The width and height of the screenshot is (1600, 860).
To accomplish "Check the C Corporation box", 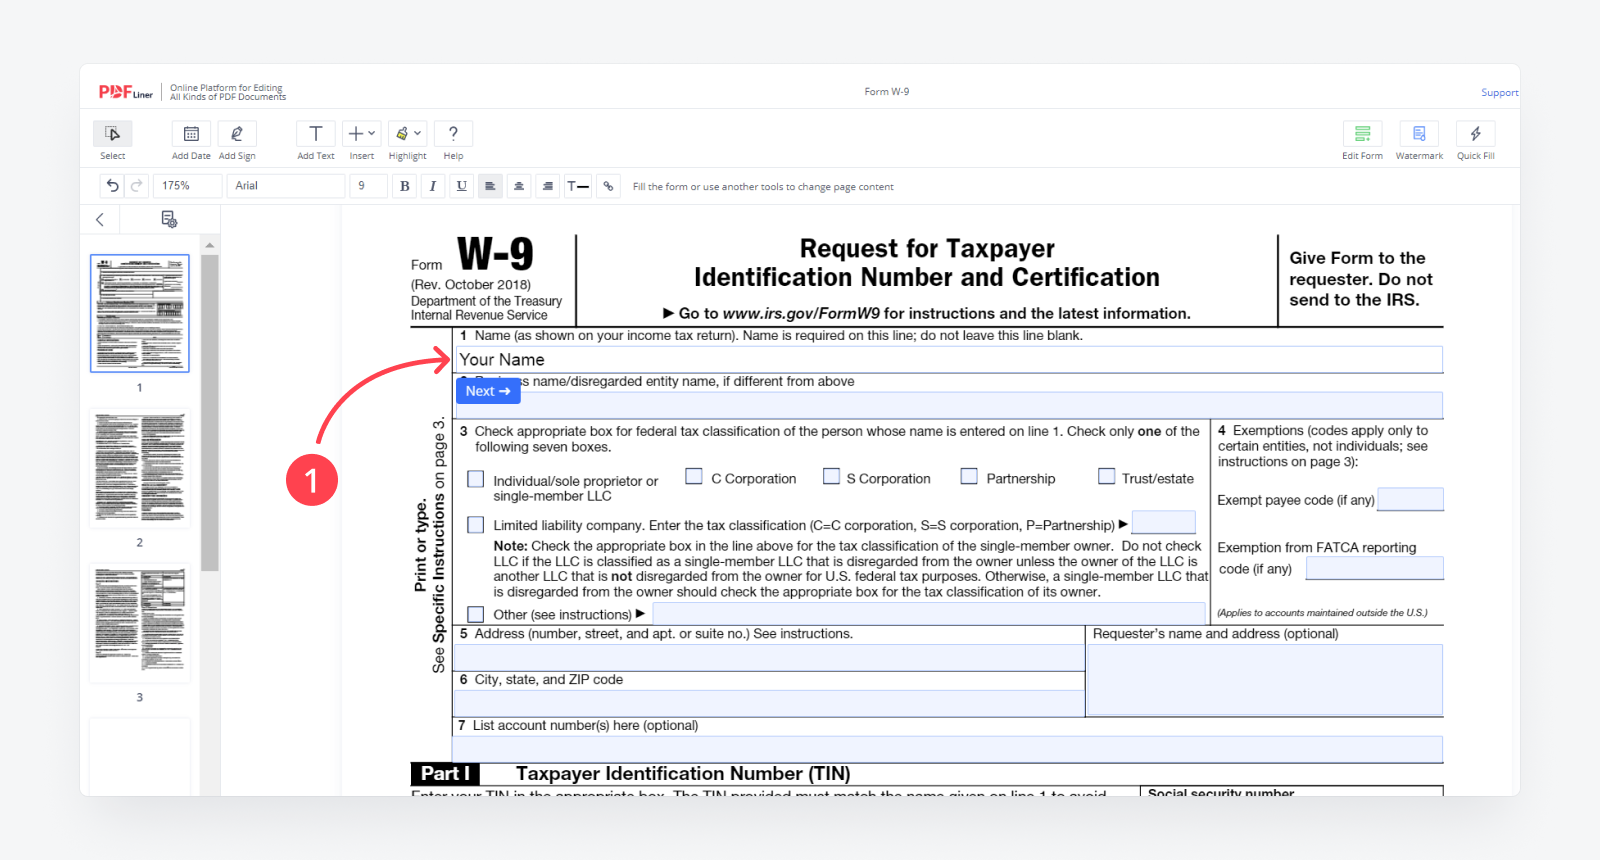I will tap(694, 476).
